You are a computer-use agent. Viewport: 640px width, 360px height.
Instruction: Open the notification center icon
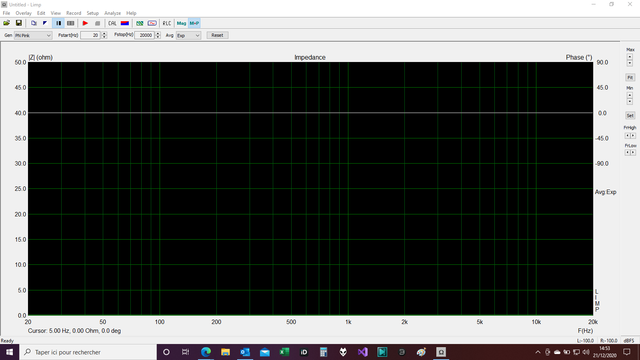click(x=627, y=352)
